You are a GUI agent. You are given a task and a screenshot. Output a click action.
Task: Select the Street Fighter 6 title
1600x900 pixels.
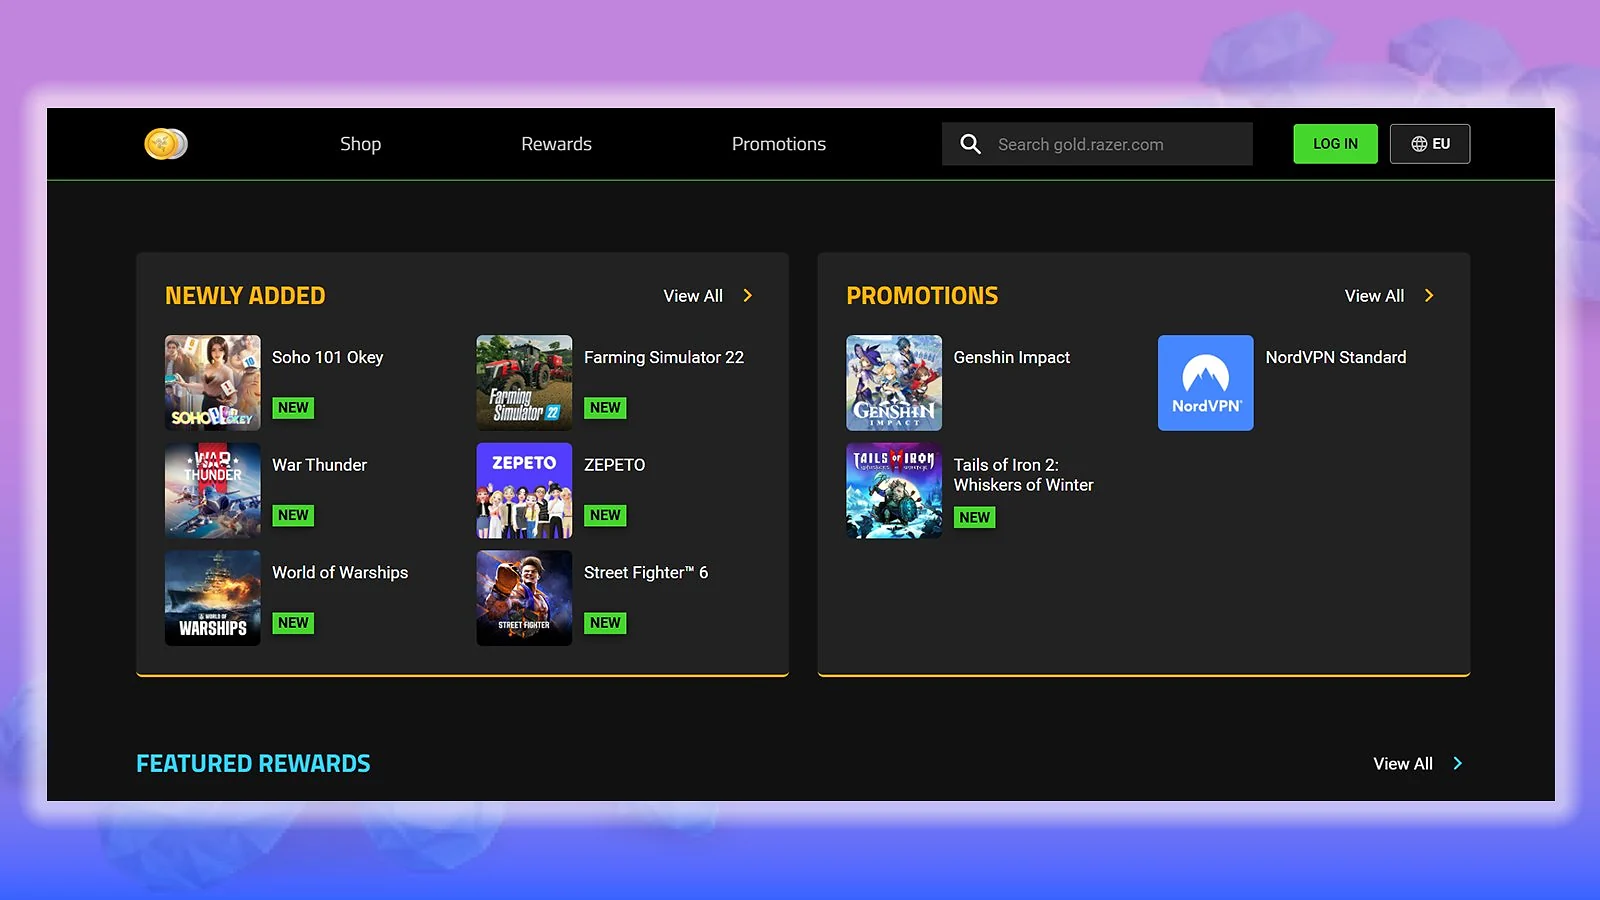coord(646,573)
